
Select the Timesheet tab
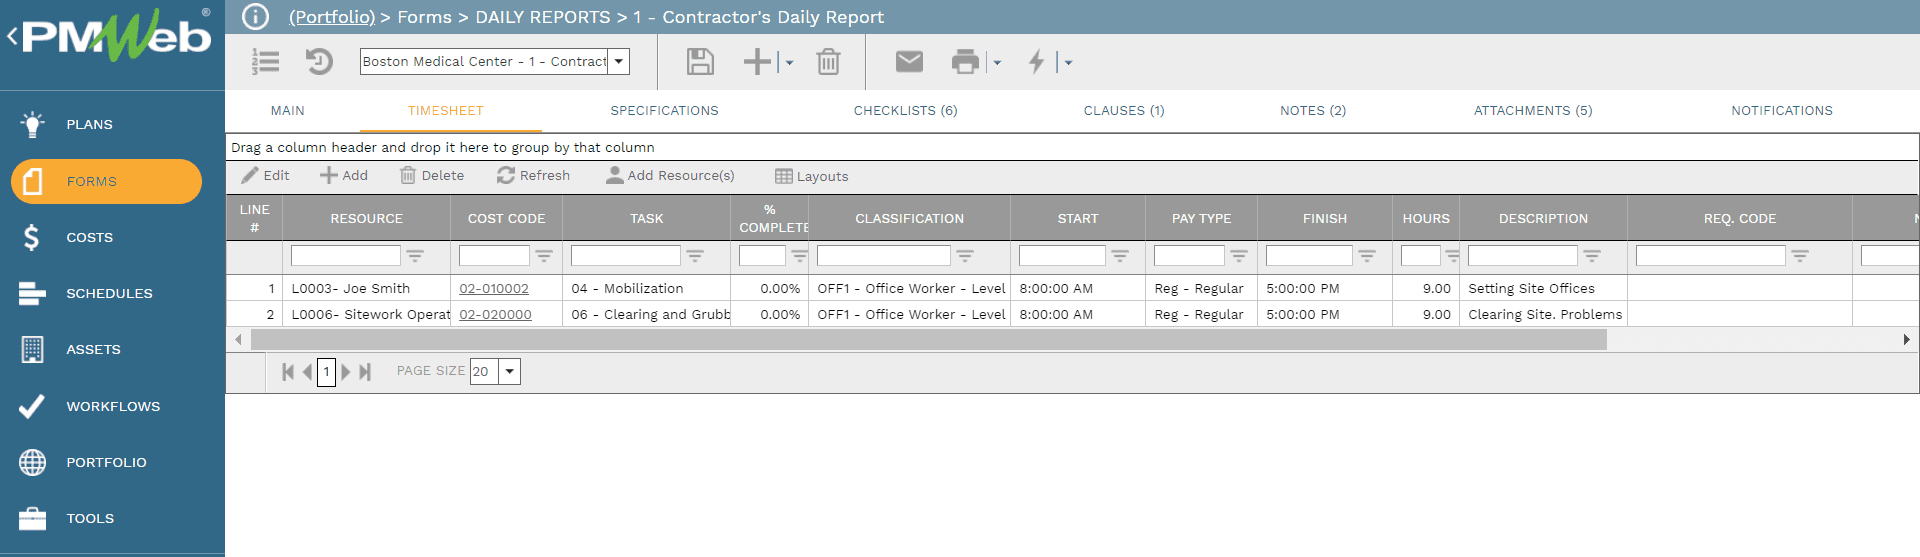[446, 111]
